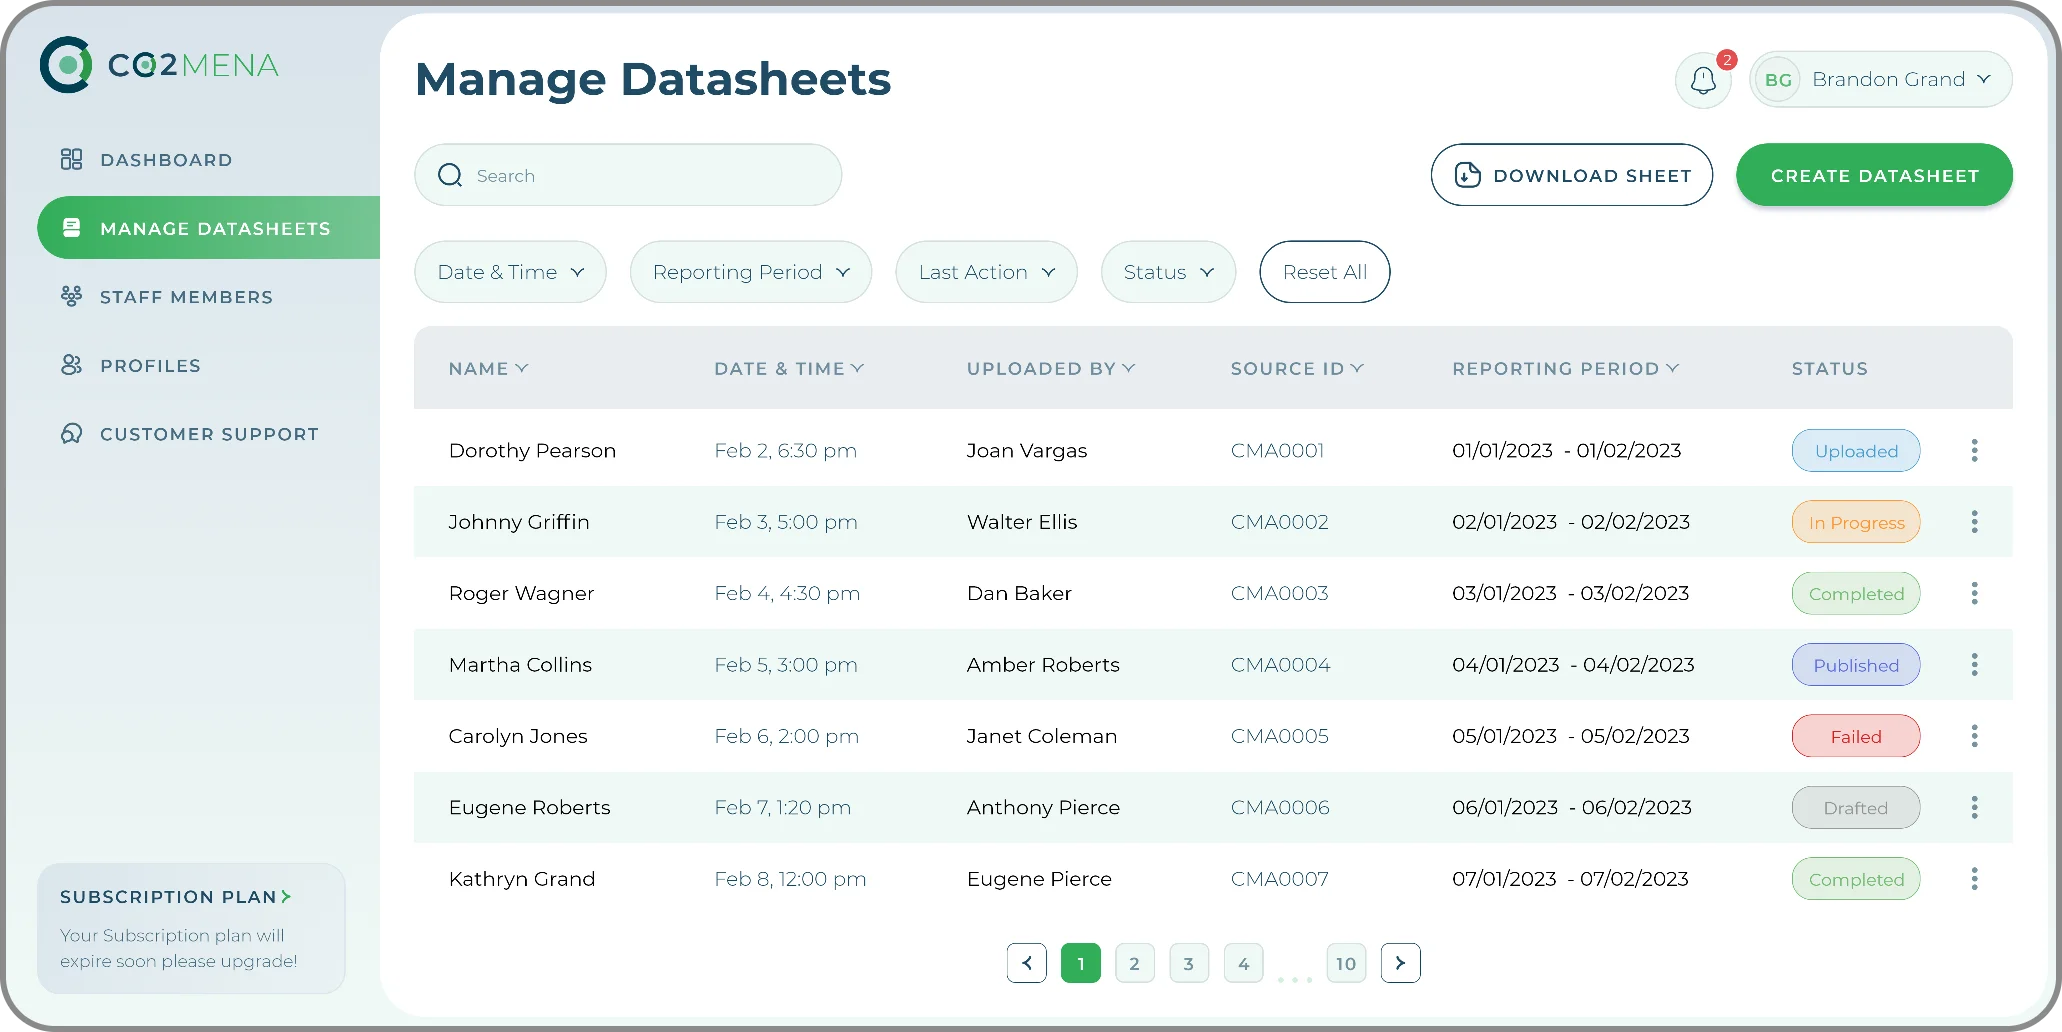Expand the Reporting Period filter

[x=750, y=271]
